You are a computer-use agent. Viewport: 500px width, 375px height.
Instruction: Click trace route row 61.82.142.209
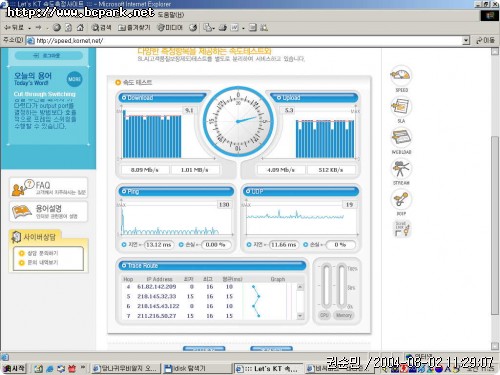coord(207,287)
